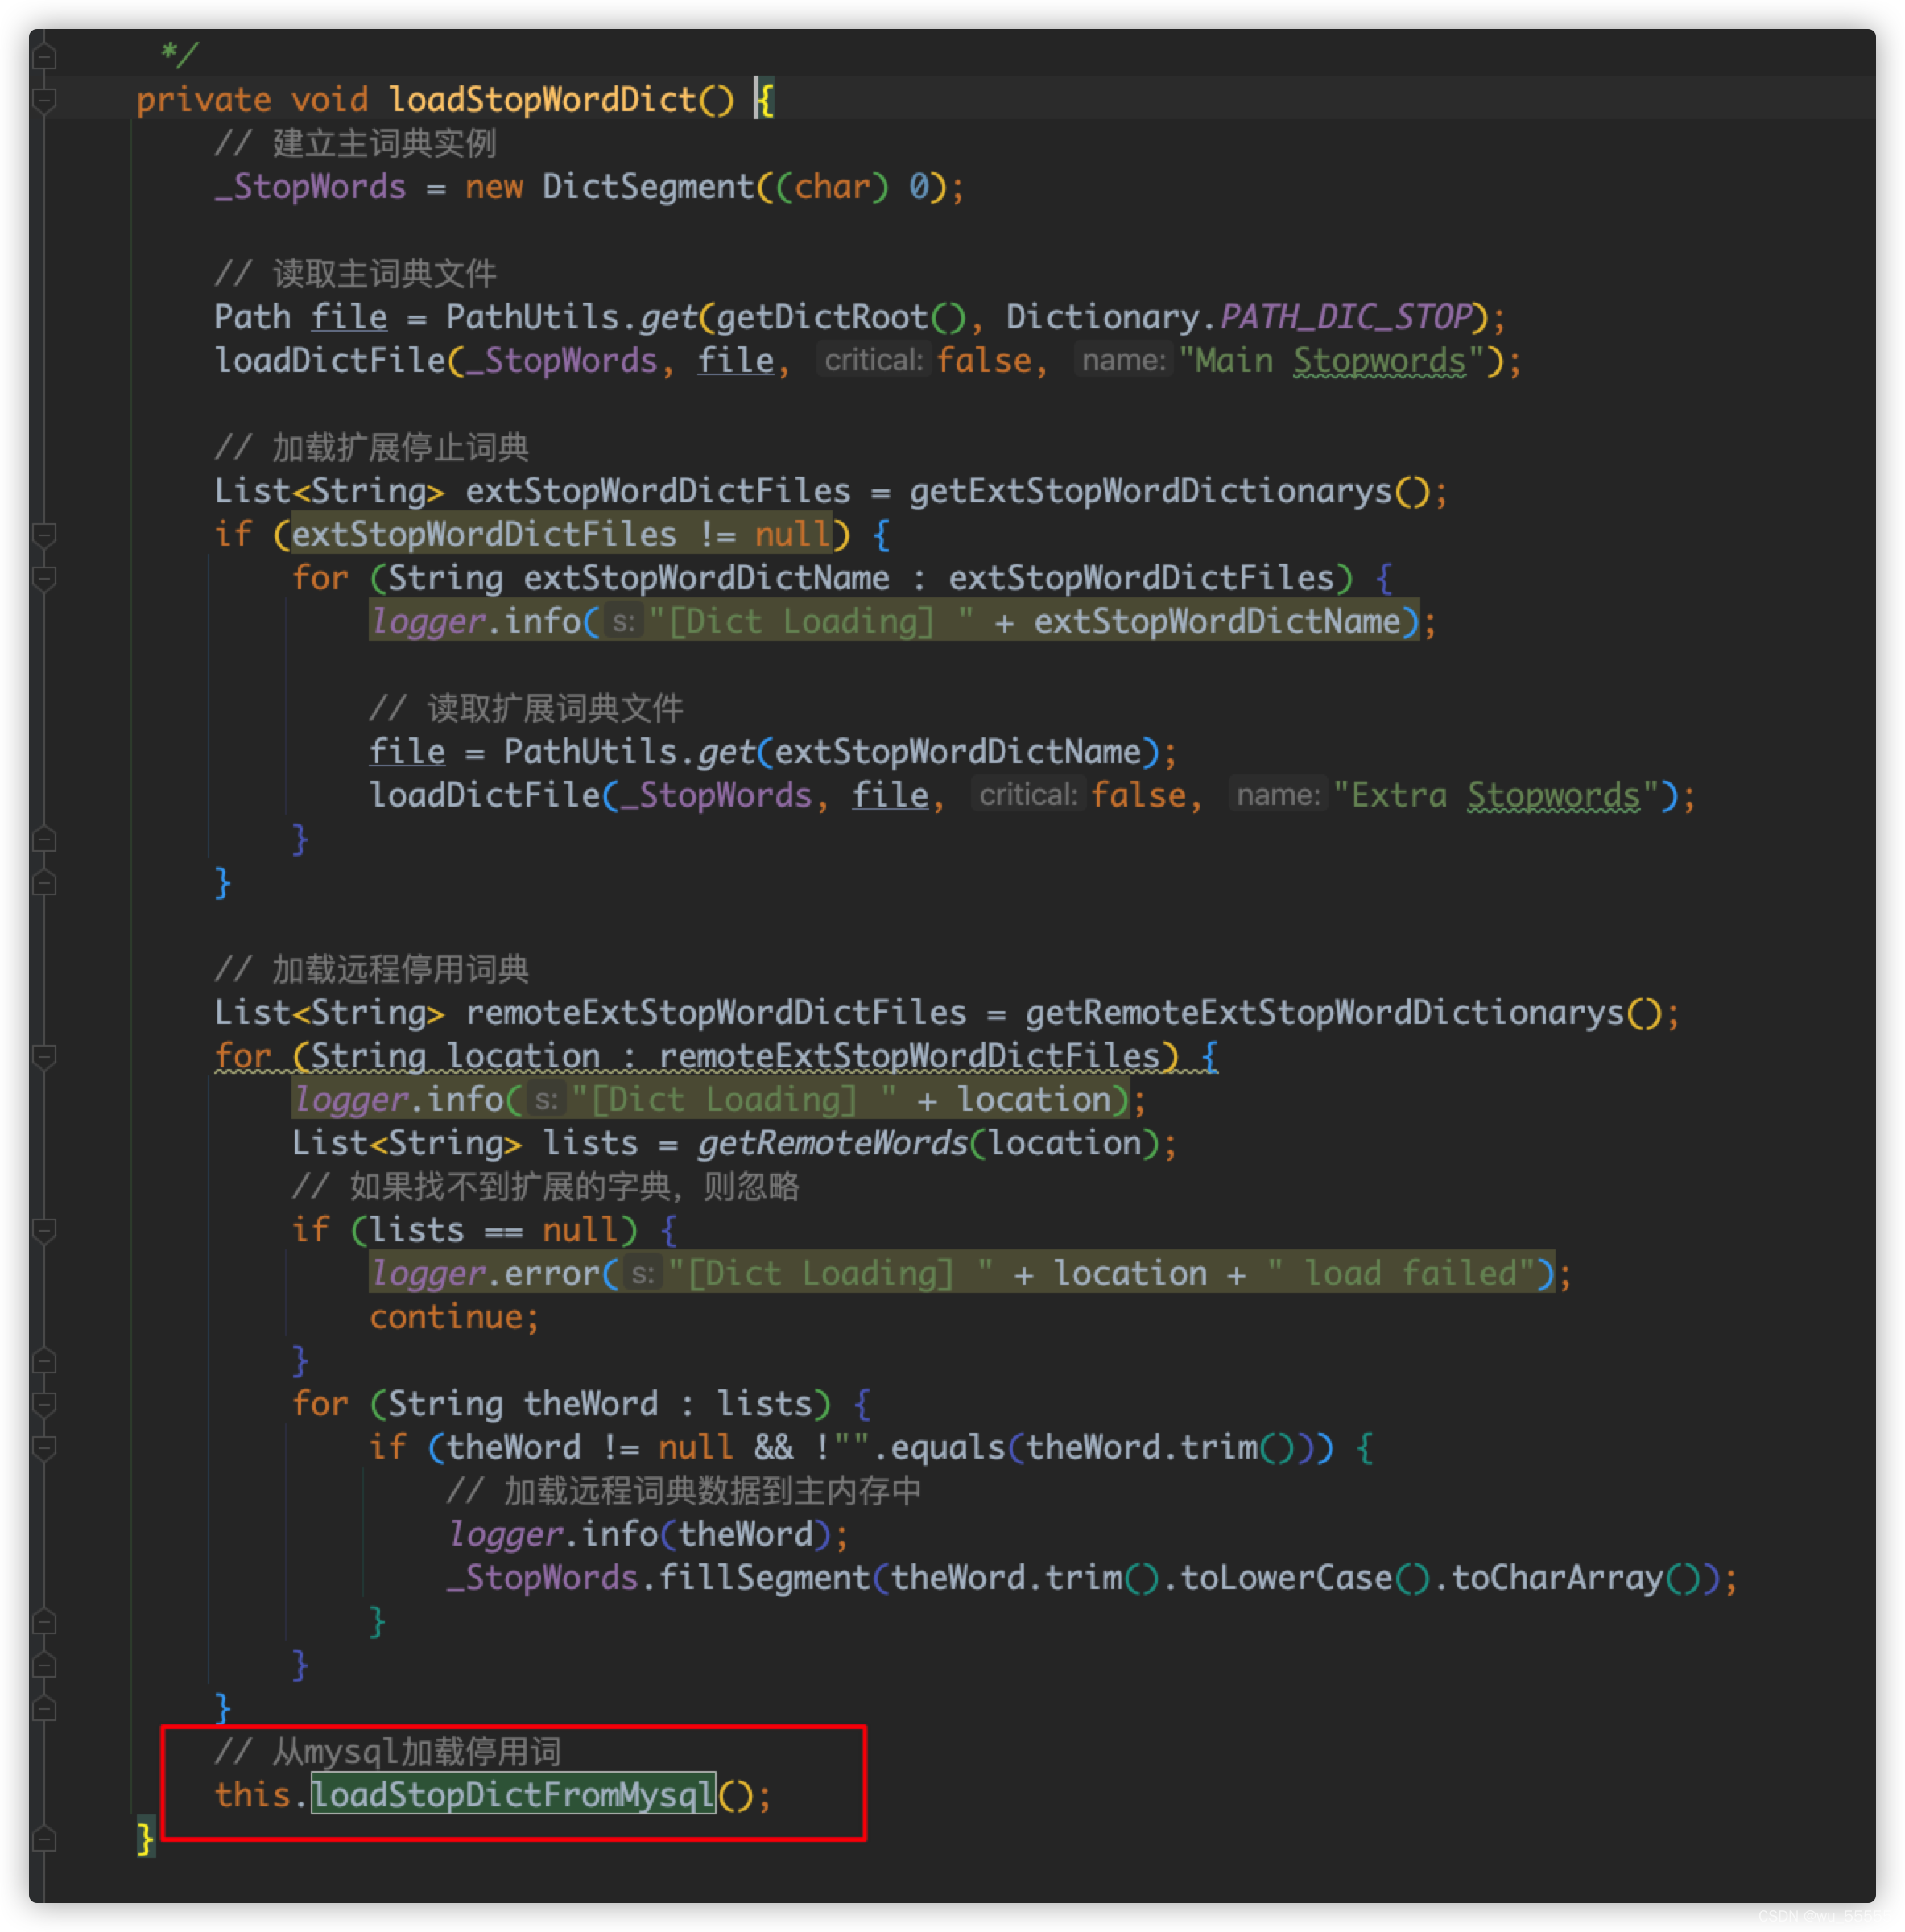1905x1932 pixels.
Task: Collapse the 'for String theWord' loop fold marker
Action: click(44, 1405)
